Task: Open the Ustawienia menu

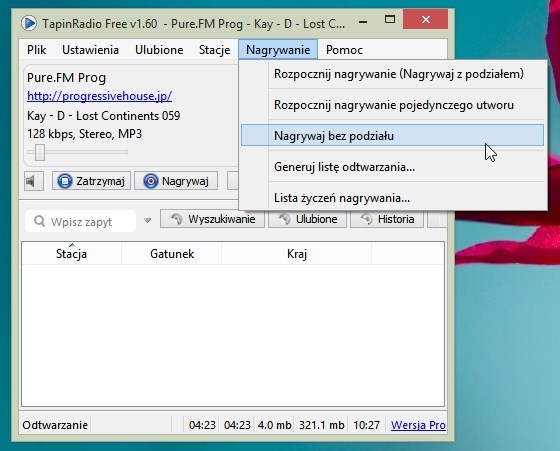Action: [90, 50]
